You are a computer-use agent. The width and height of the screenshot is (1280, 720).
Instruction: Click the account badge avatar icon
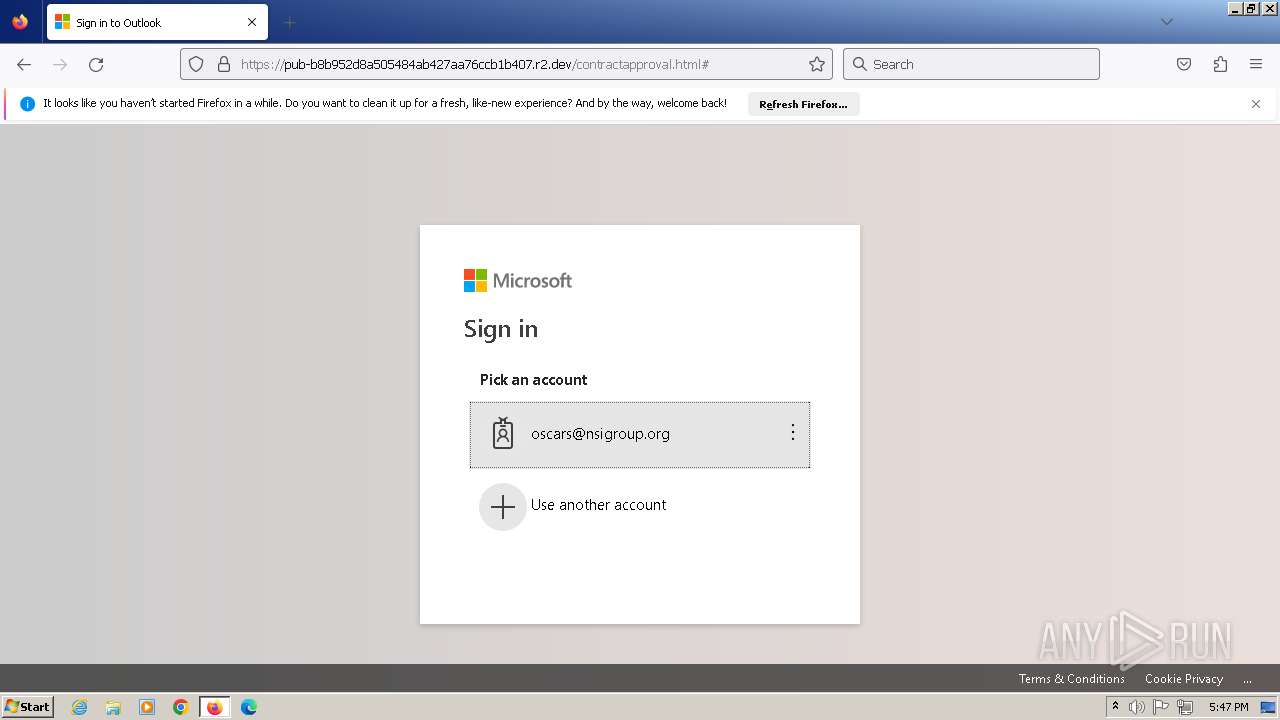coord(503,433)
